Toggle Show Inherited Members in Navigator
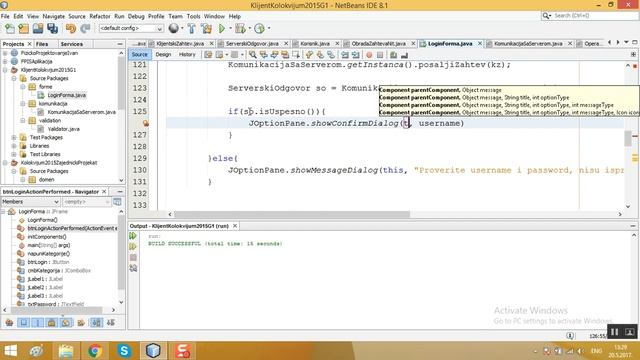Viewport: 640px width, 360px height. tap(9, 322)
